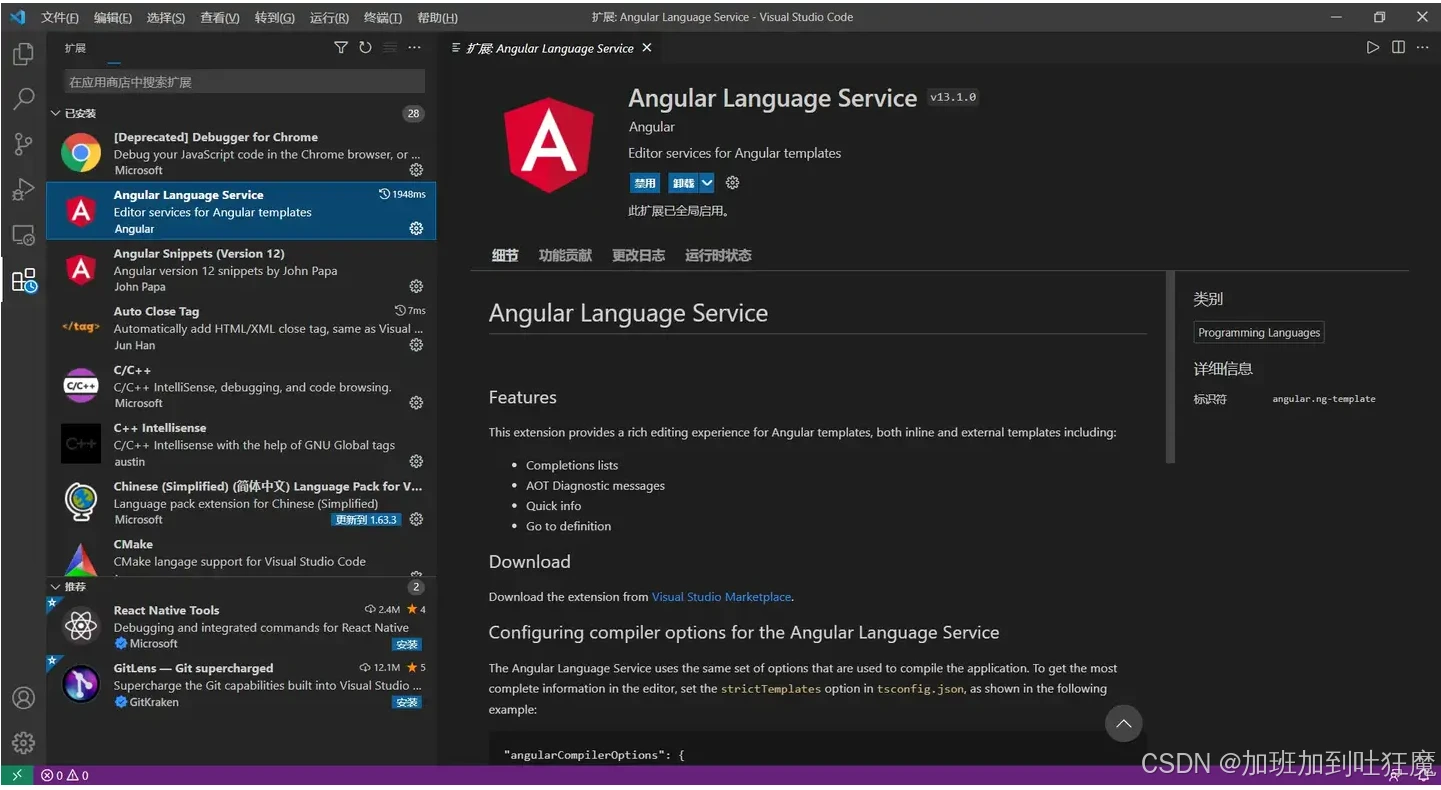Click gear for Angular Snippets extension
The width and height of the screenshot is (1441, 790).
click(x=416, y=286)
